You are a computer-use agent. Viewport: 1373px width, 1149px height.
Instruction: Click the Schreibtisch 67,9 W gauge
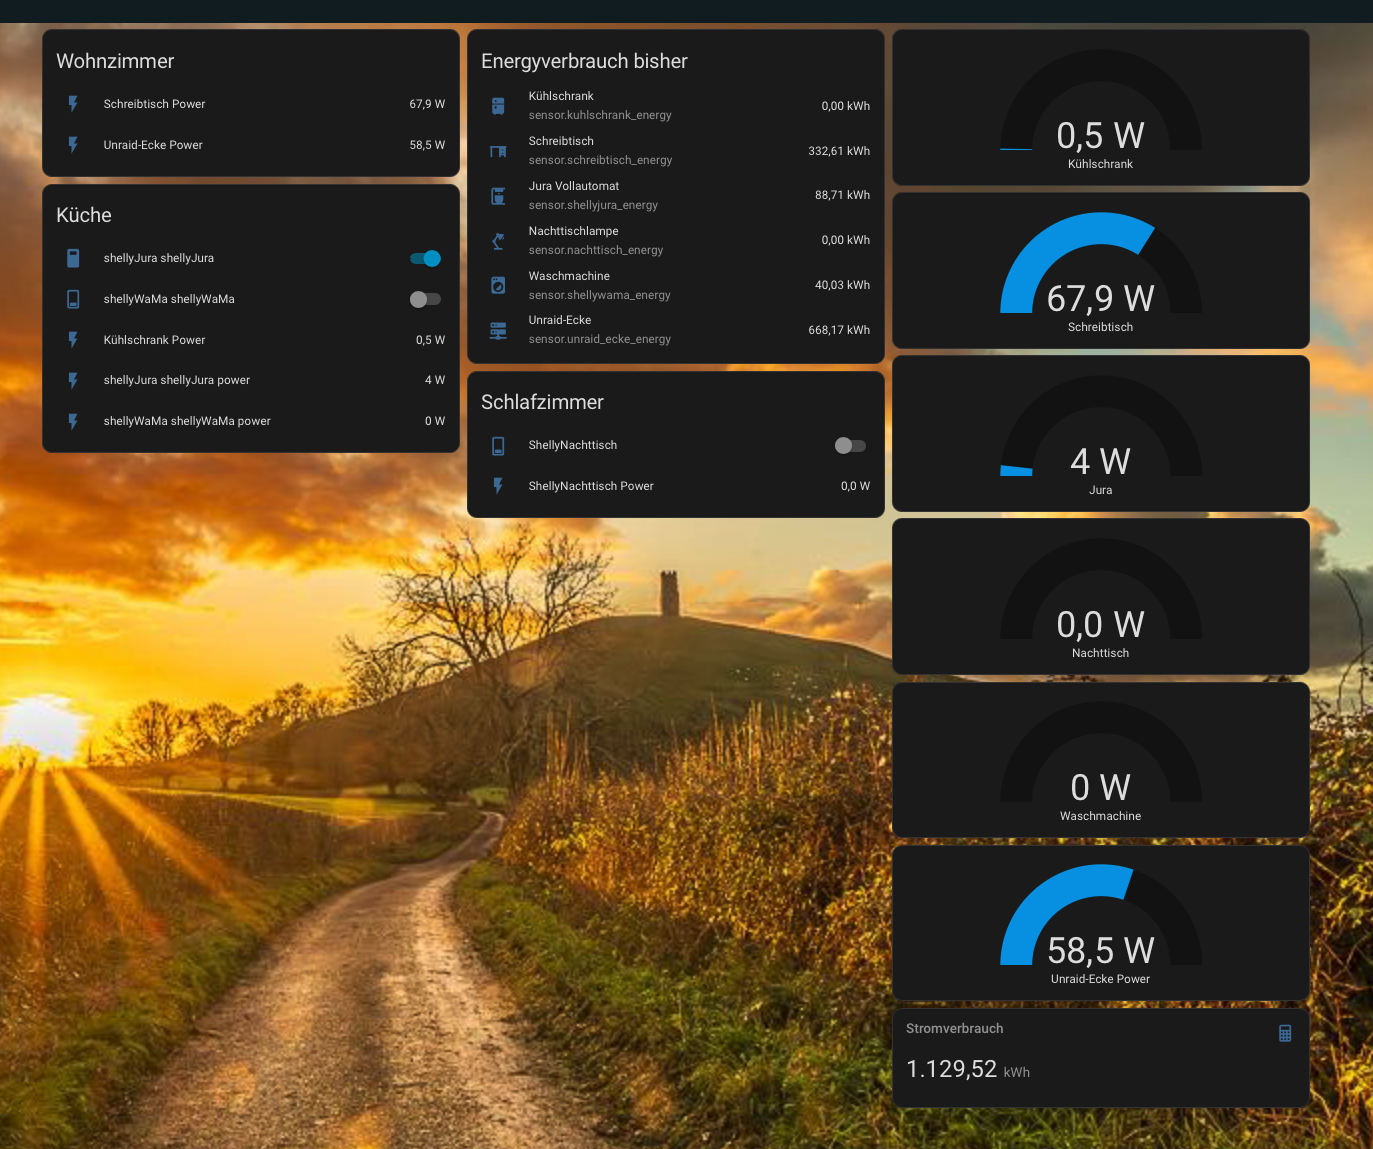1100,271
